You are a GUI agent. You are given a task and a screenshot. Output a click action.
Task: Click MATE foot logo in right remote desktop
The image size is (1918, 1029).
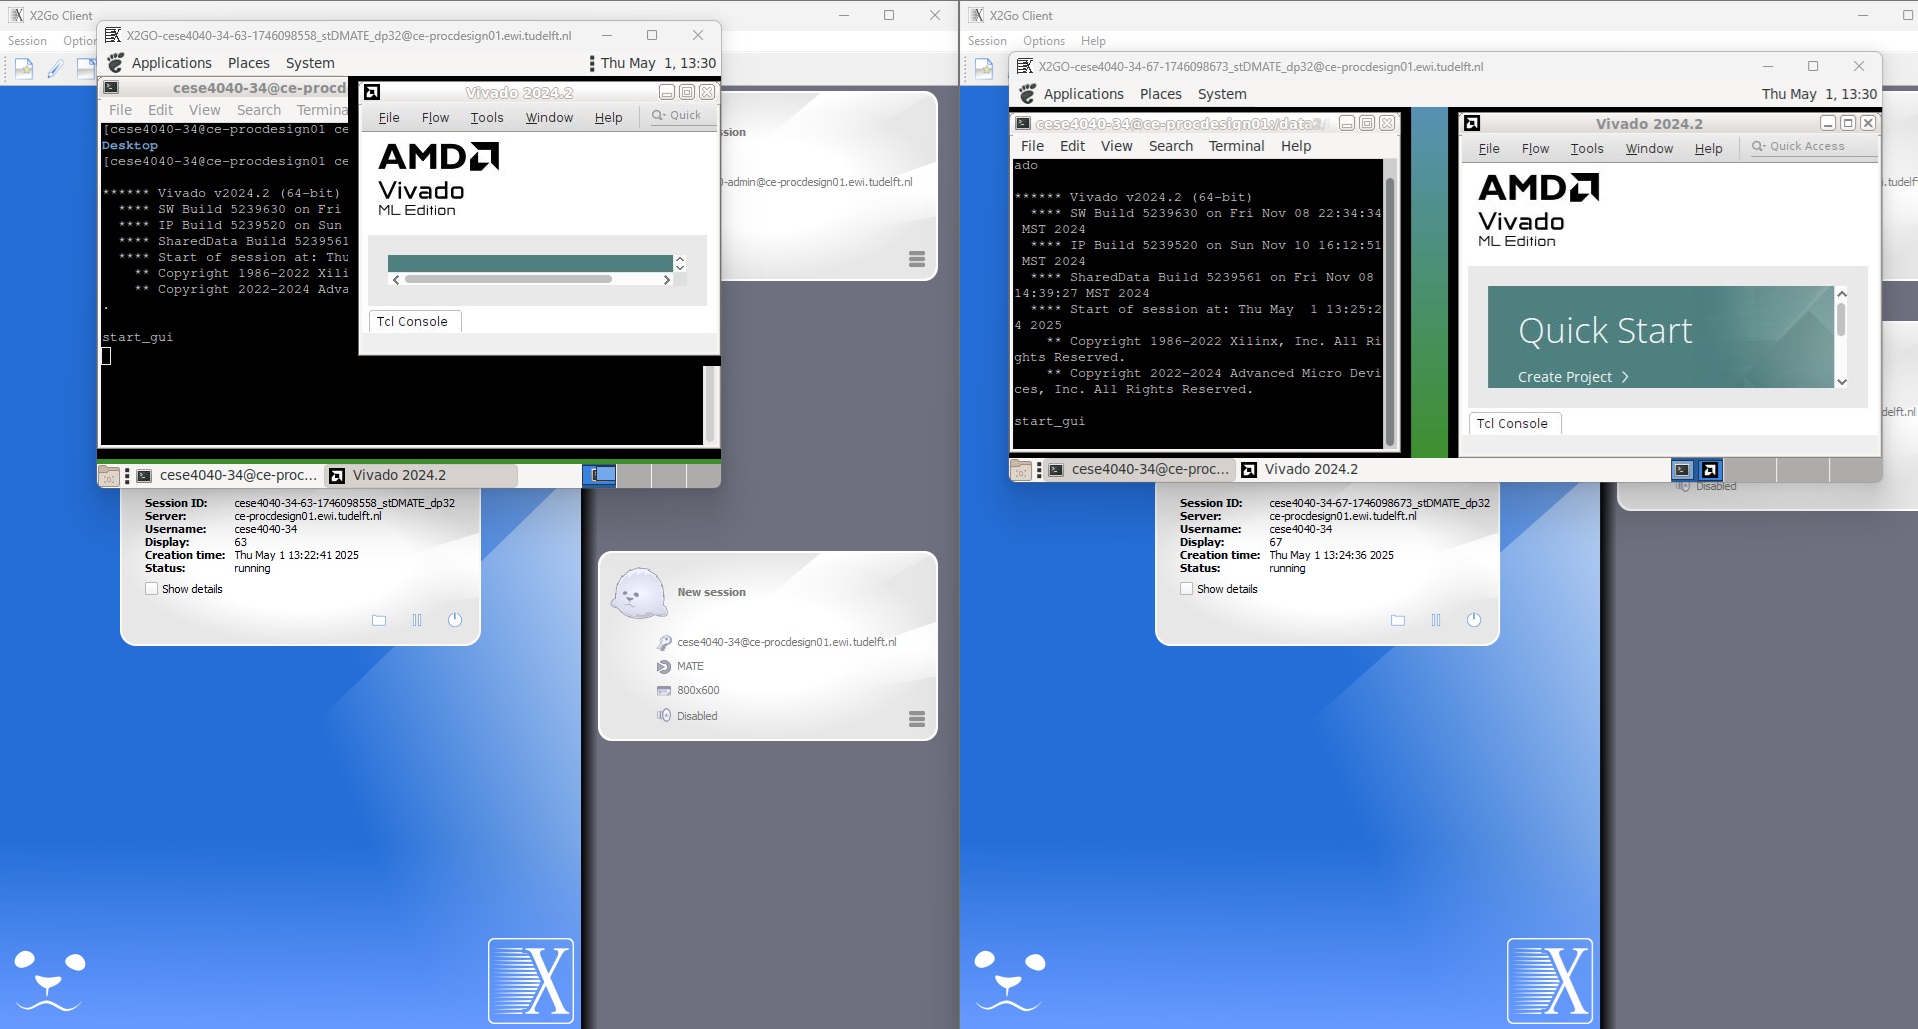point(1028,94)
